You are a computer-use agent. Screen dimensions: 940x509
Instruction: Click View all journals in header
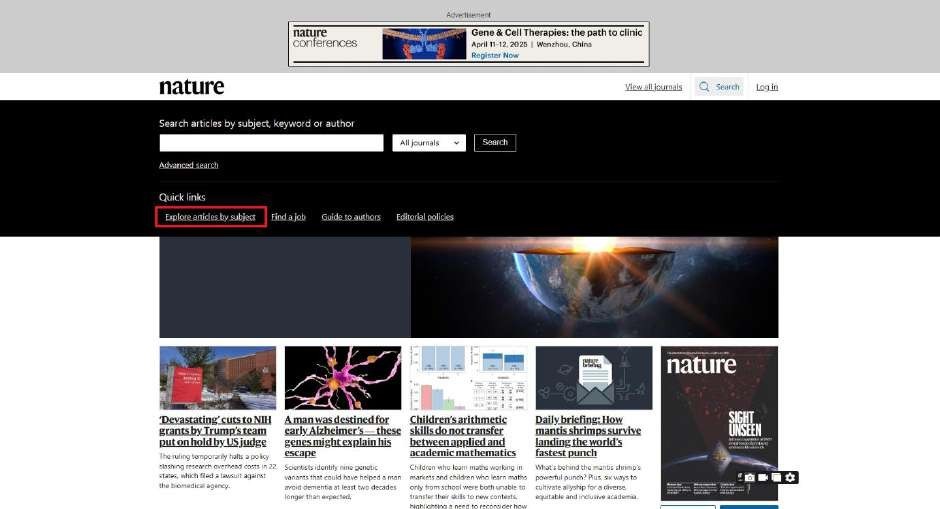coord(653,87)
